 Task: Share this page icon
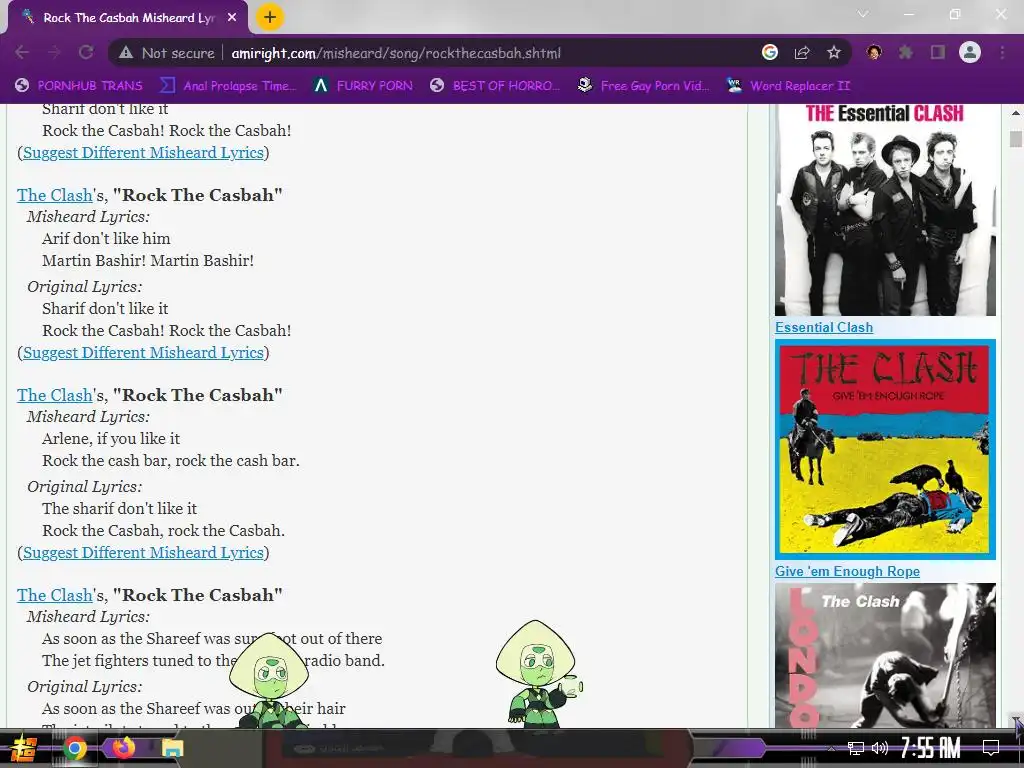pyautogui.click(x=802, y=53)
